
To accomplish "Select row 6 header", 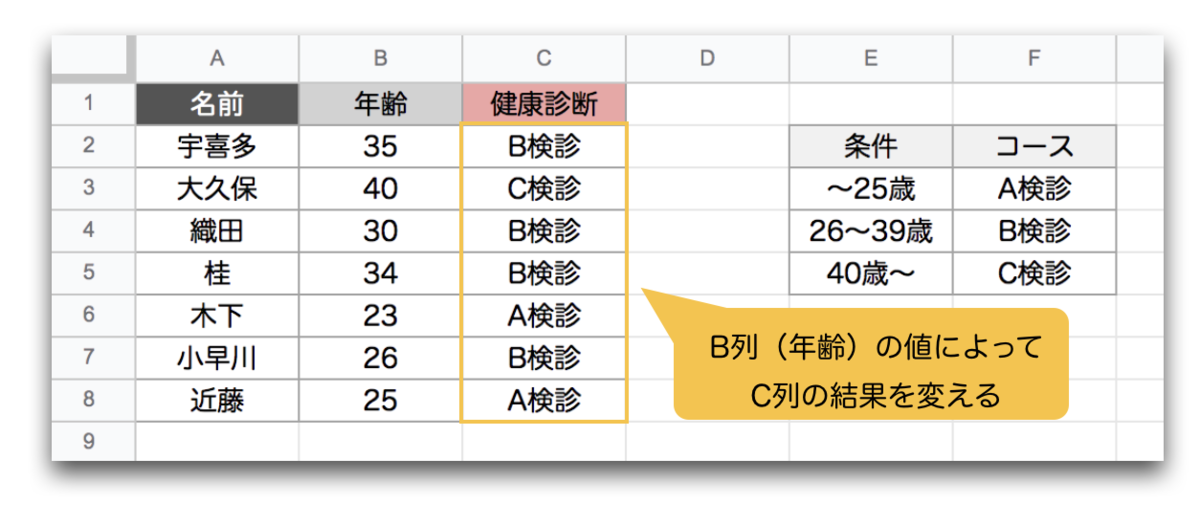I will 93,315.
